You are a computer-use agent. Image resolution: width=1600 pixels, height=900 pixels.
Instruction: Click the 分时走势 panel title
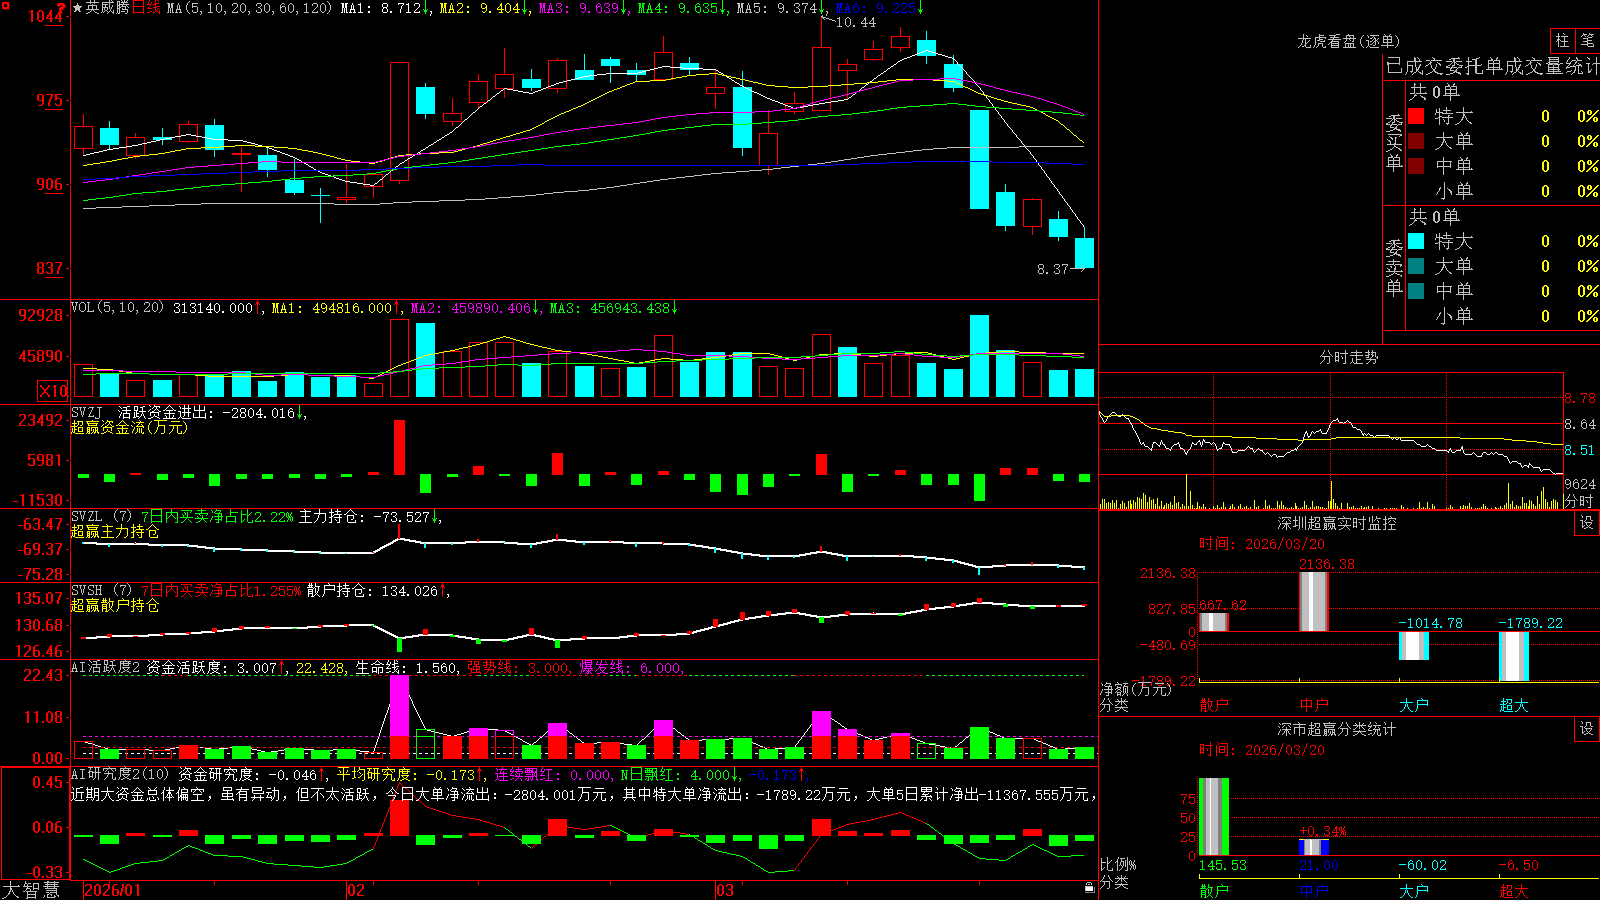click(x=1348, y=357)
